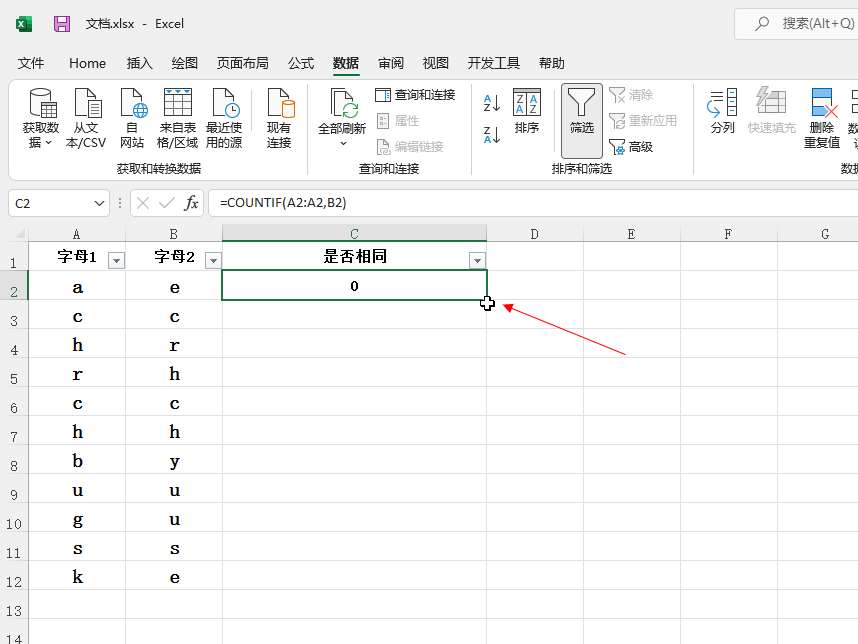Select cell C2 containing 0
This screenshot has height=644, width=858.
pos(355,285)
